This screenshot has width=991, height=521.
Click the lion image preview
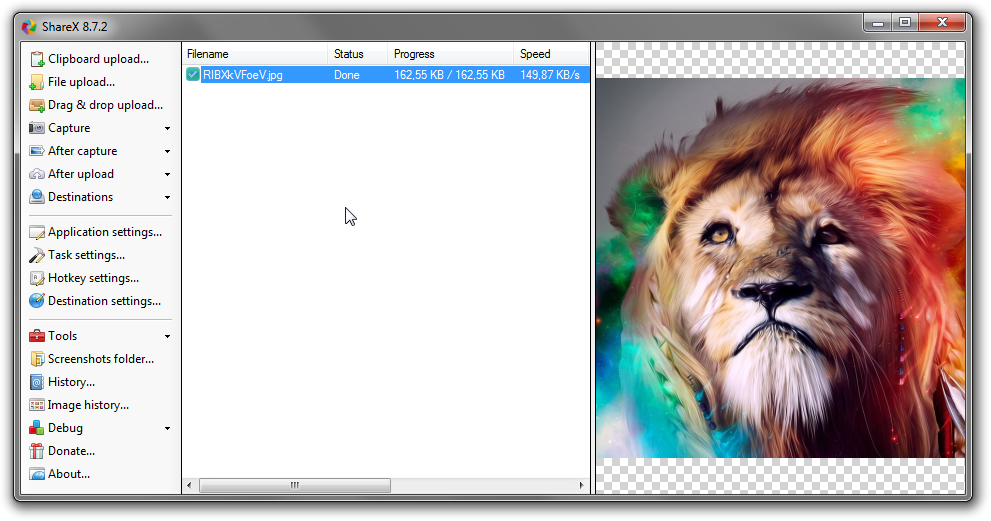tap(780, 268)
